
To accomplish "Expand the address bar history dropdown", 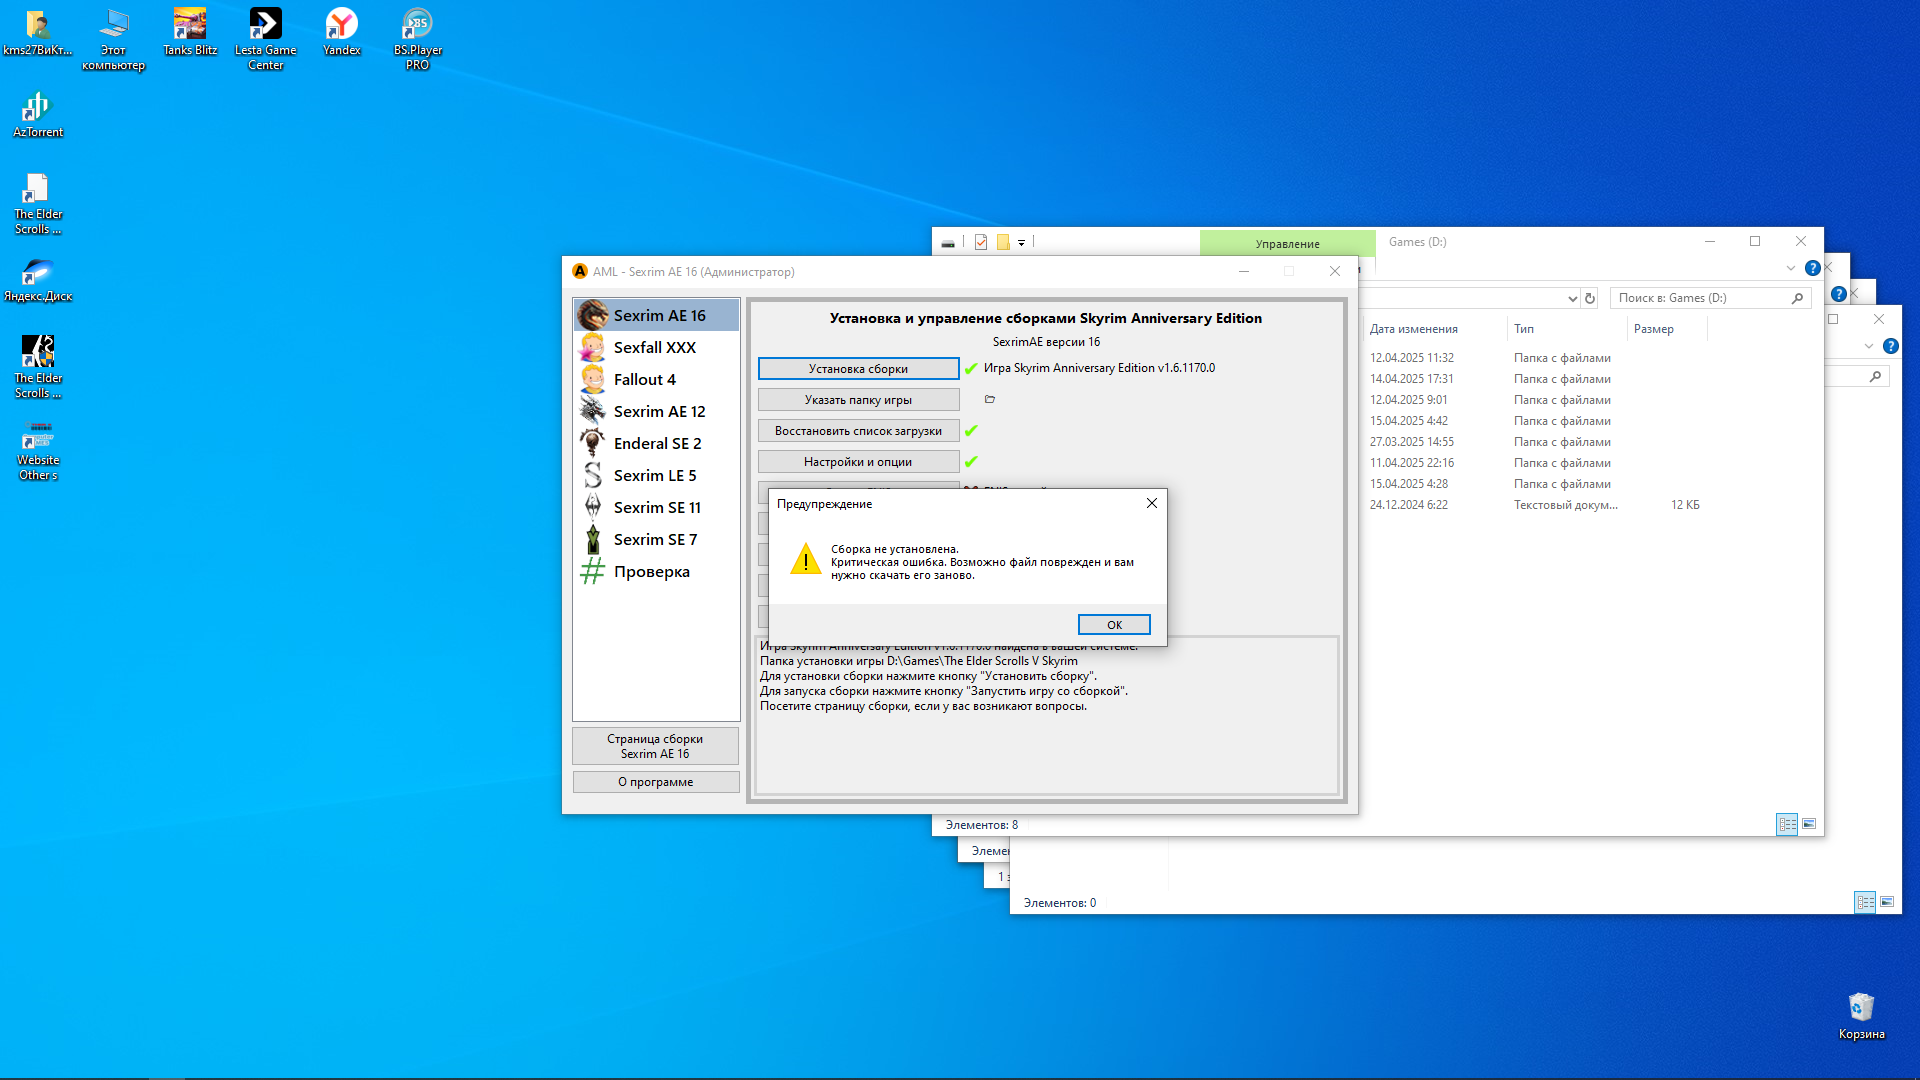I will pos(1572,298).
